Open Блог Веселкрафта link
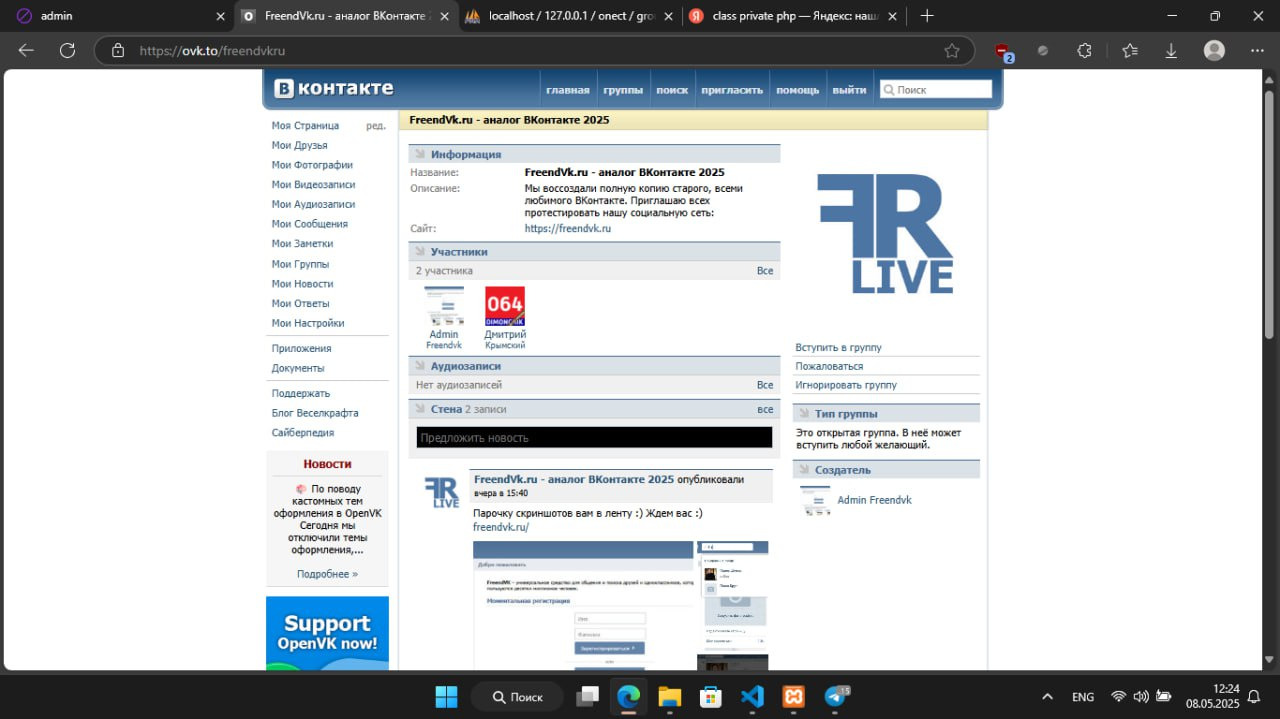 [x=315, y=413]
